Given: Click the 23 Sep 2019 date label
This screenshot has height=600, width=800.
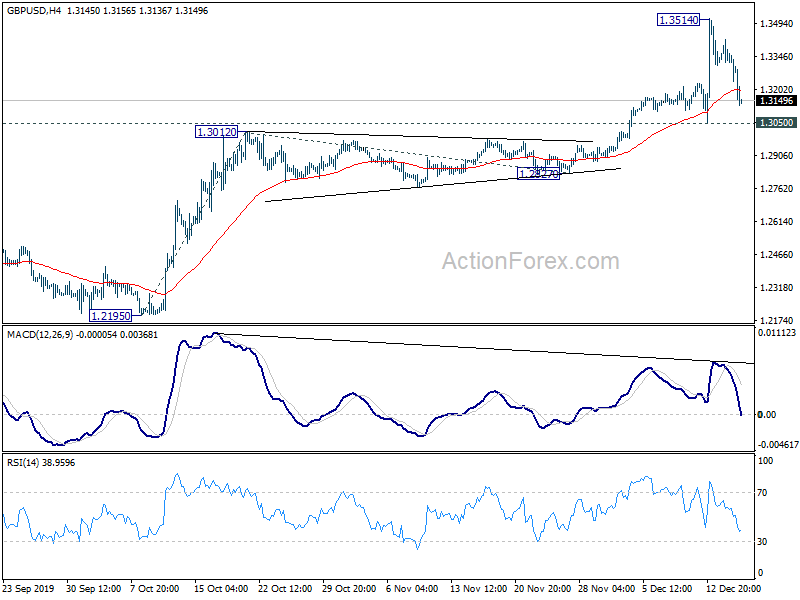Looking at the screenshot, I should 28,589.
